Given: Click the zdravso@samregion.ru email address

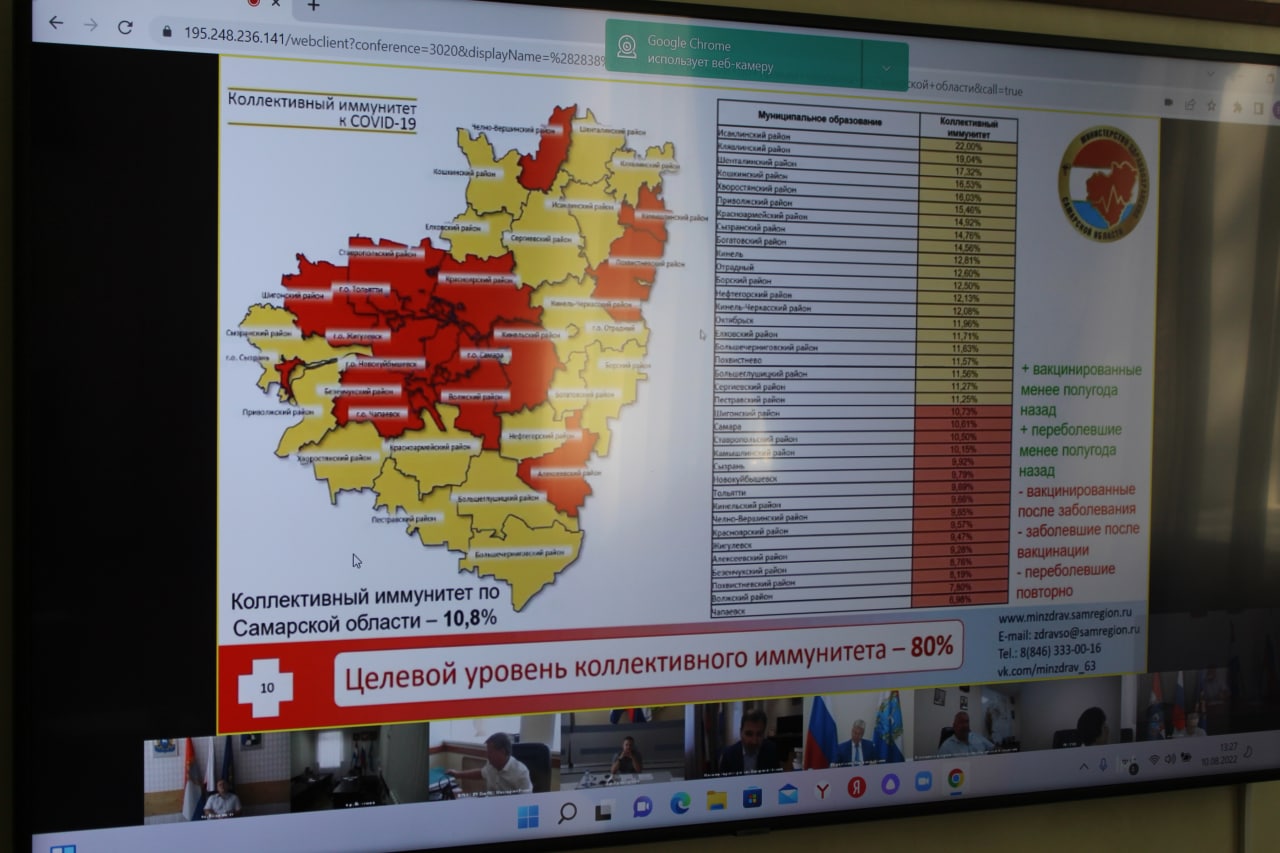Looking at the screenshot, I should coord(1084,634).
